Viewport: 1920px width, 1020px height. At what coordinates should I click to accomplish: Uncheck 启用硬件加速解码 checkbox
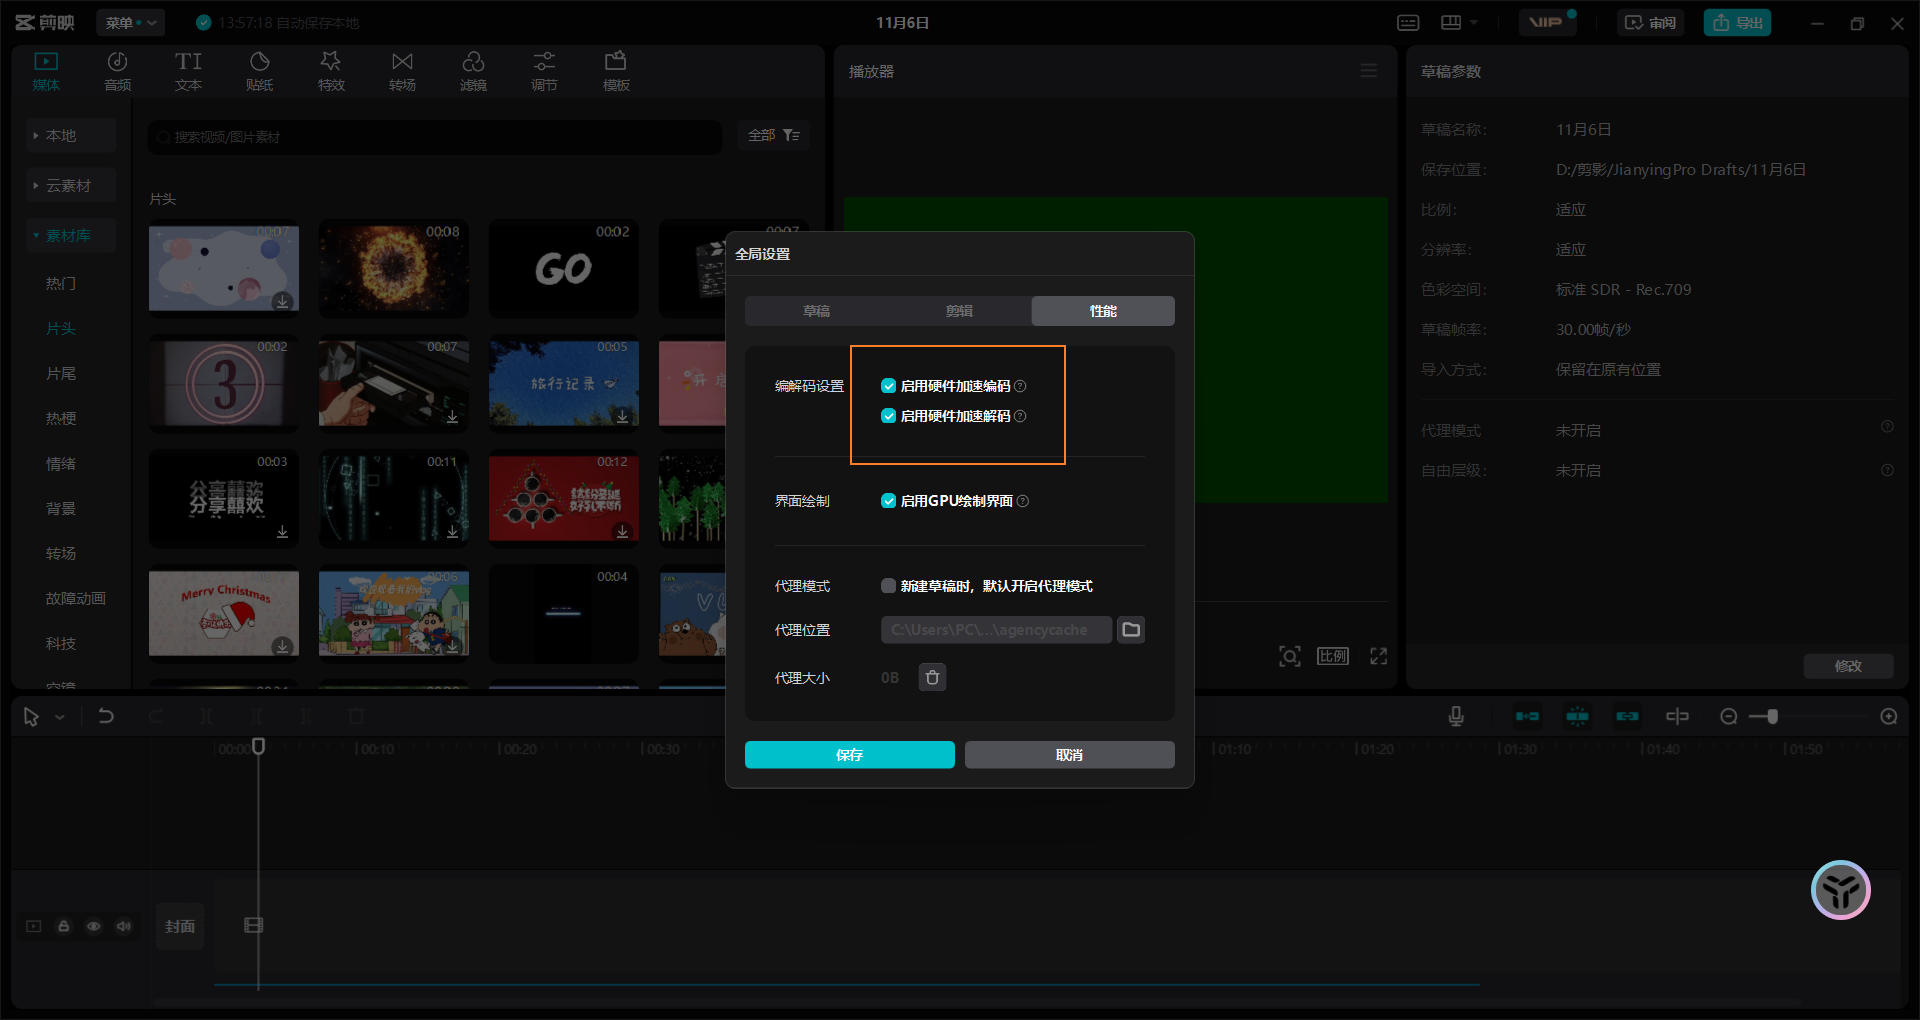pyautogui.click(x=888, y=416)
